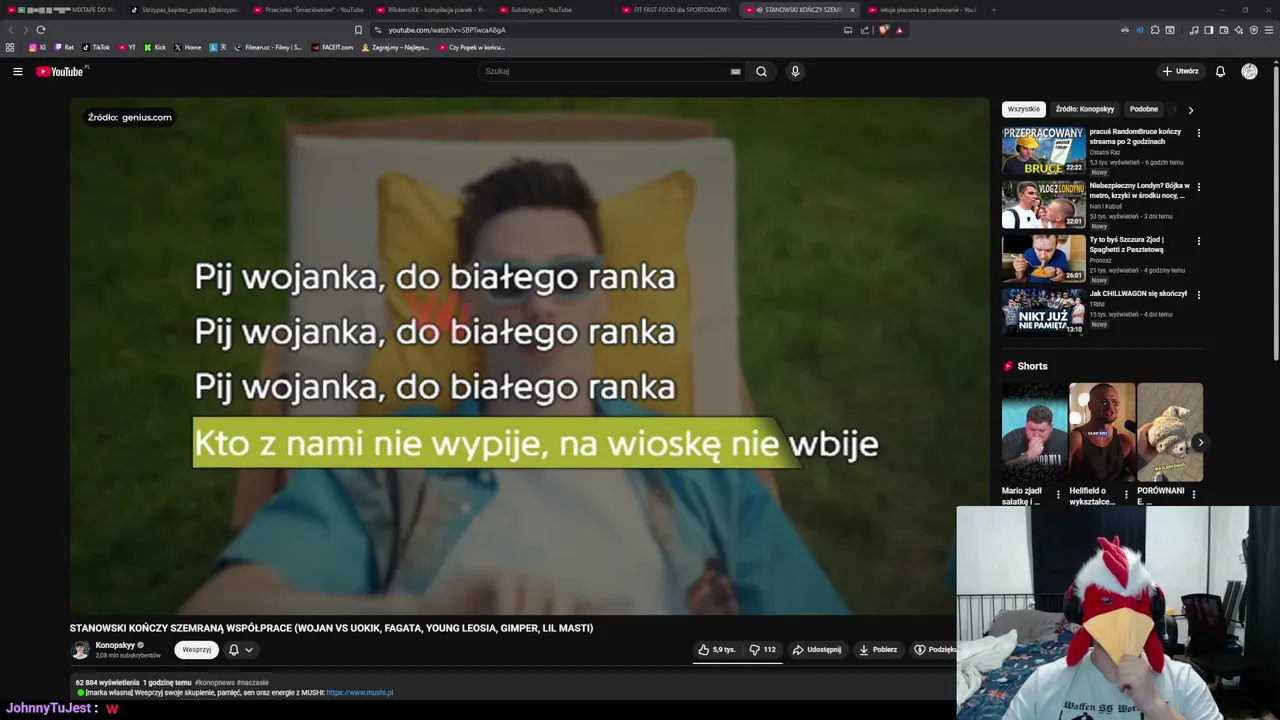Open options for Mario zjadł sałatkę short
The image size is (1280, 720).
point(1058,495)
